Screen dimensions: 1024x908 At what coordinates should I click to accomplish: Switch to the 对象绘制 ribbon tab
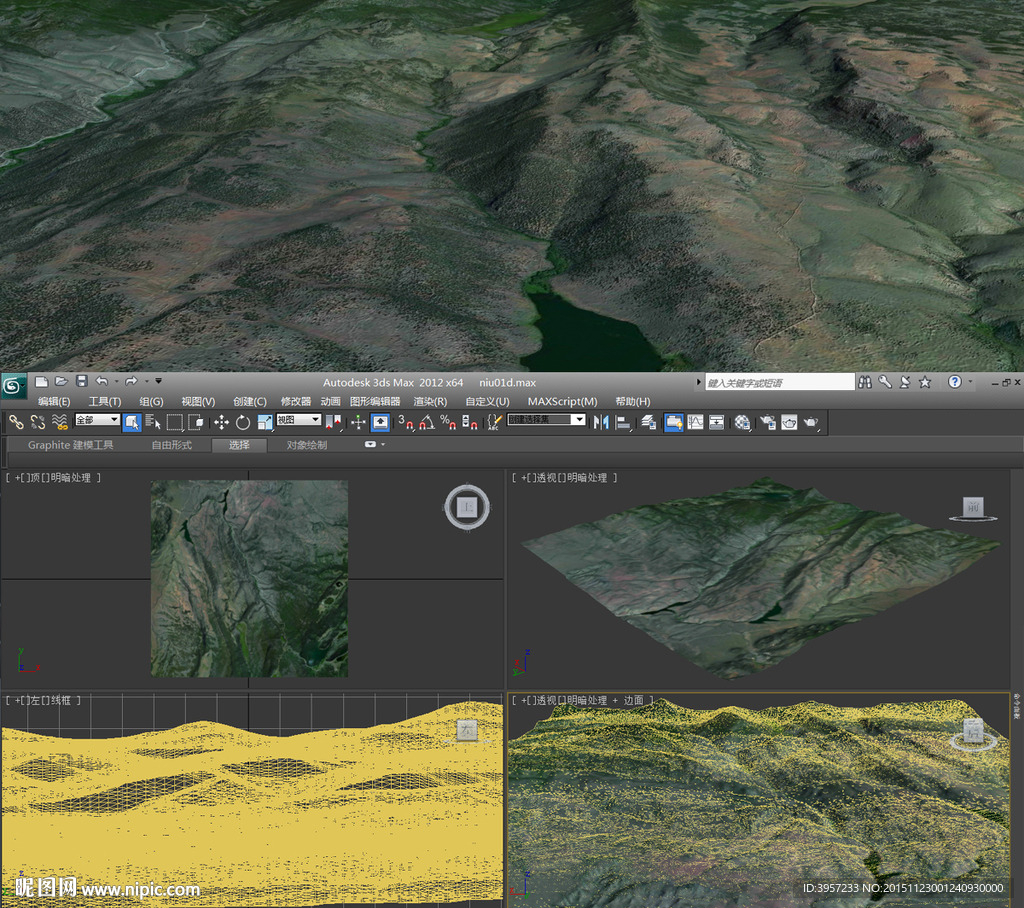(306, 445)
